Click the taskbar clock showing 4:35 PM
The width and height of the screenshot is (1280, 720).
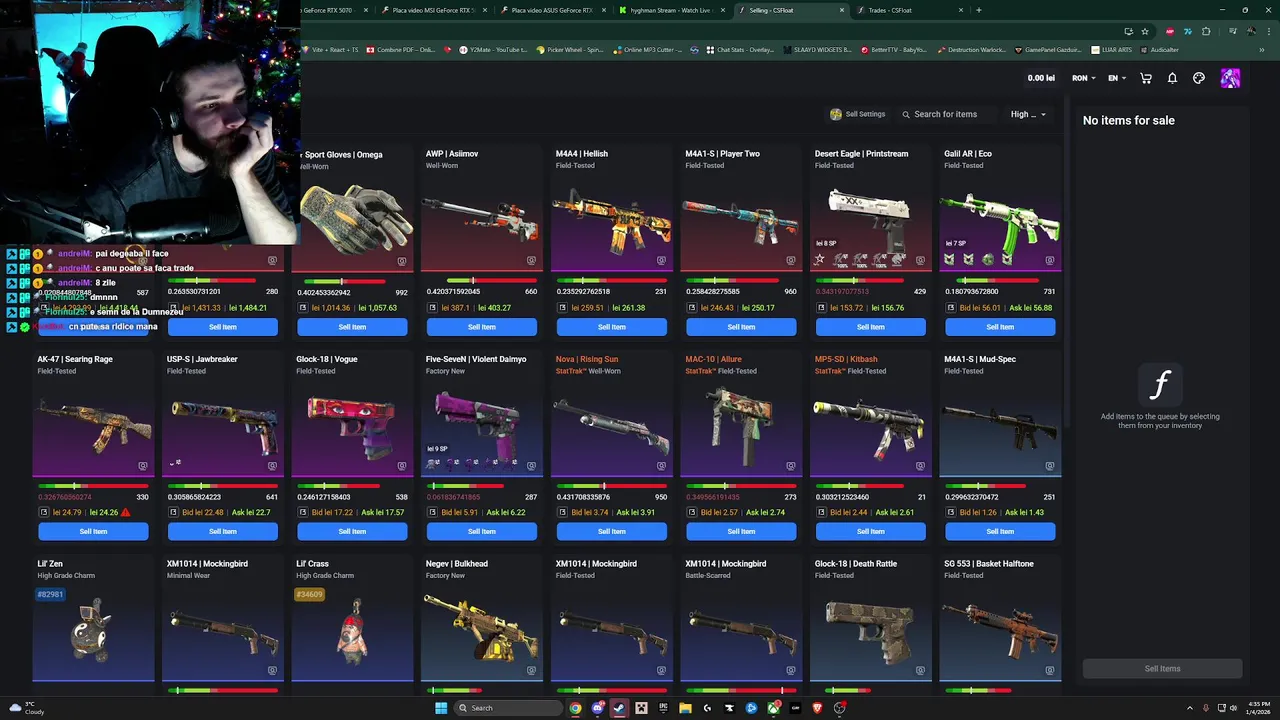point(1257,708)
